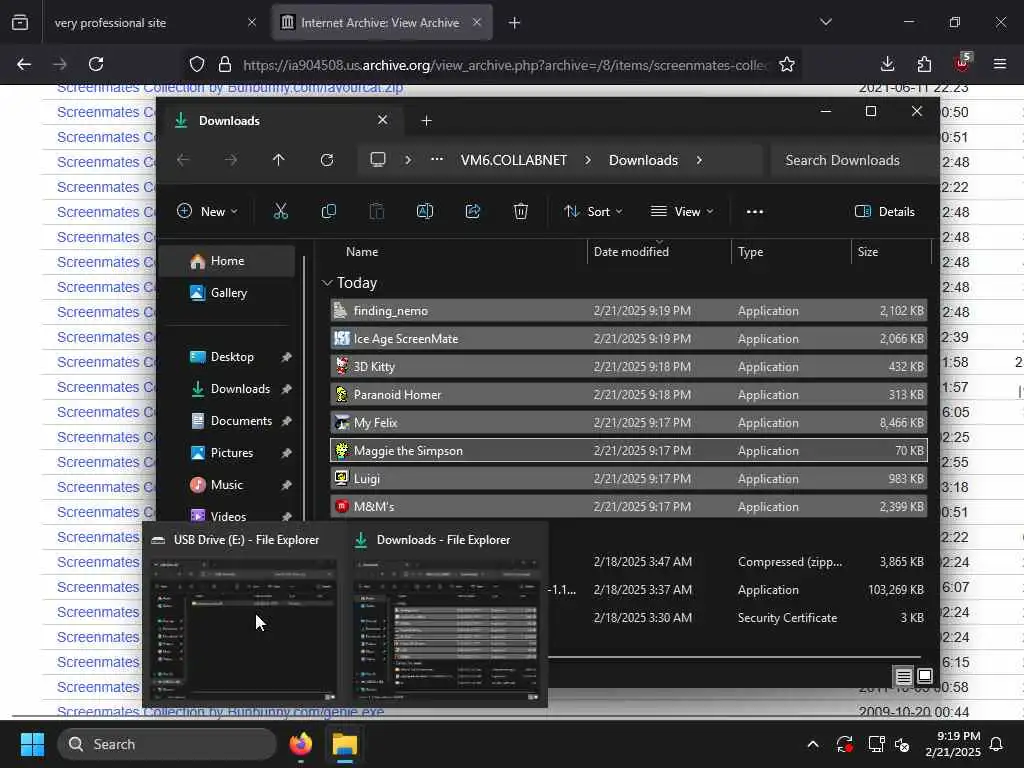Select the Paranoid Homer file
This screenshot has width=1024, height=768.
point(628,395)
